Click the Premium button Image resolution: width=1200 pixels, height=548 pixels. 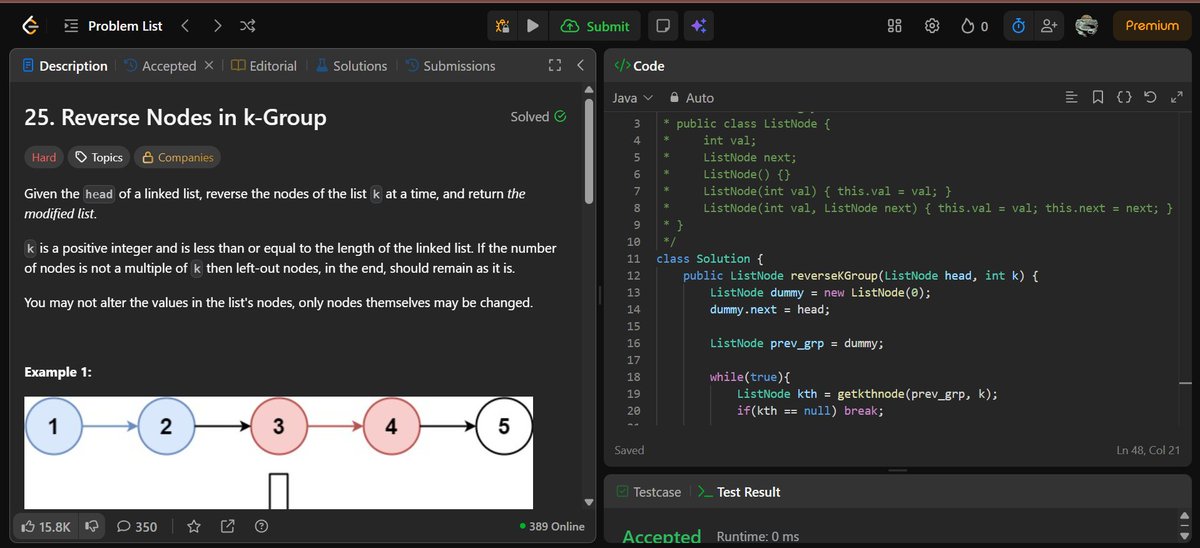[x=1152, y=26]
